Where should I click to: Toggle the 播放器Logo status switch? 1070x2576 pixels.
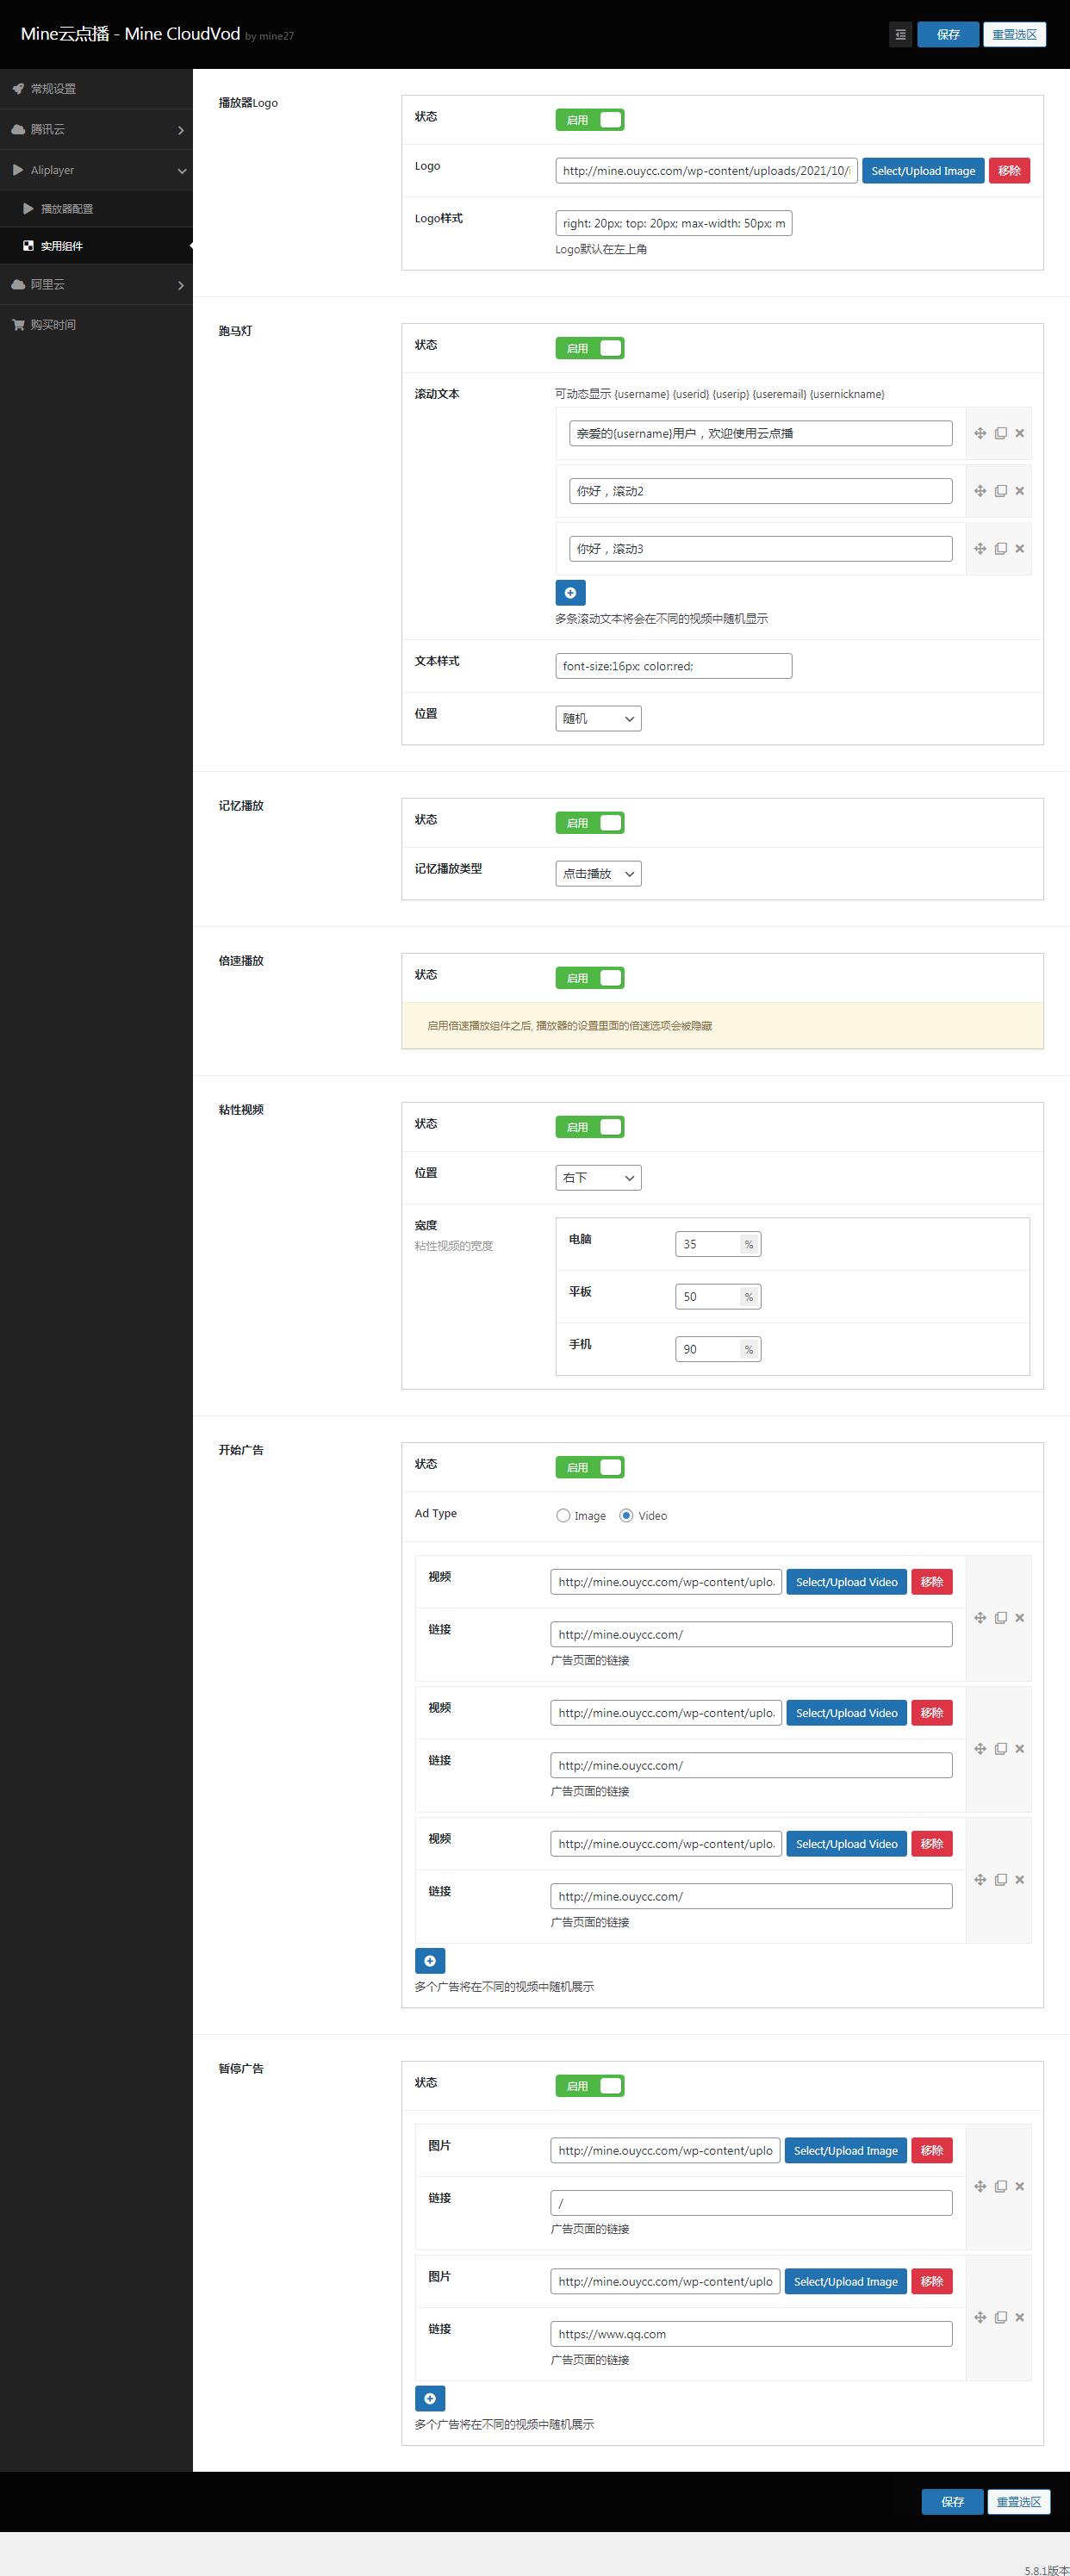(590, 120)
